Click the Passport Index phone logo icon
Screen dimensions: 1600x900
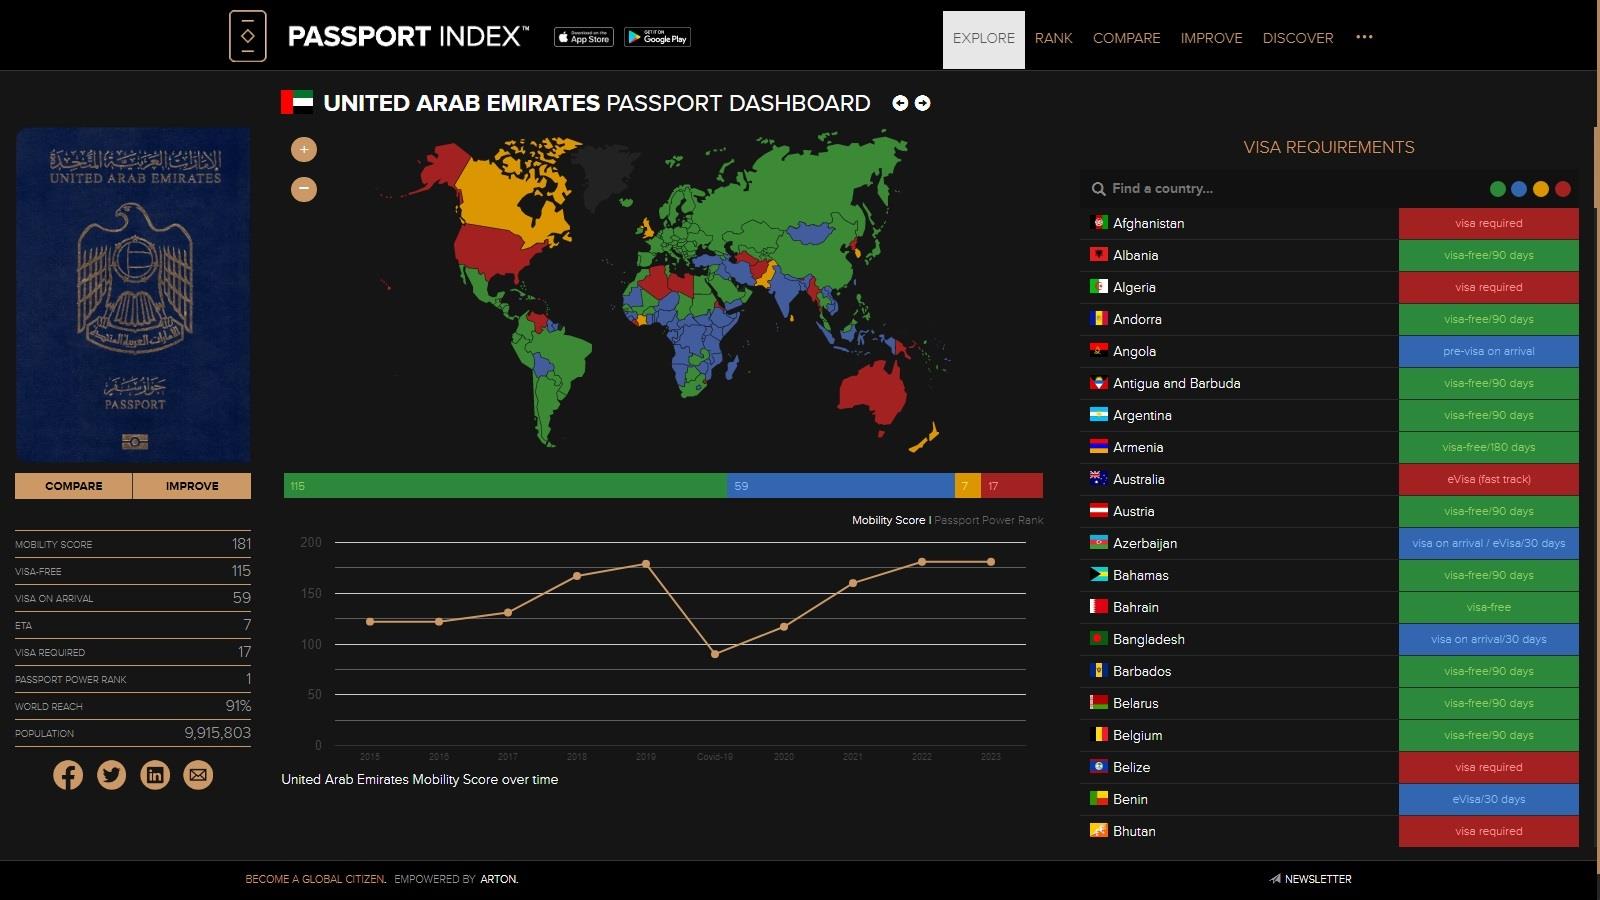click(248, 36)
